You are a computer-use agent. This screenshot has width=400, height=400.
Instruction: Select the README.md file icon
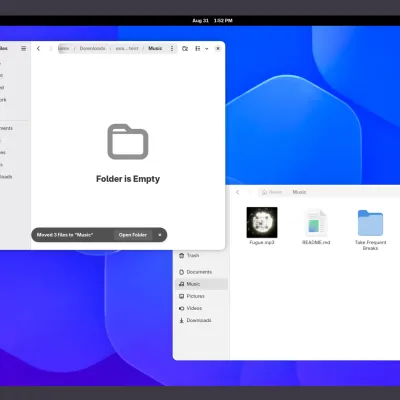click(316, 222)
